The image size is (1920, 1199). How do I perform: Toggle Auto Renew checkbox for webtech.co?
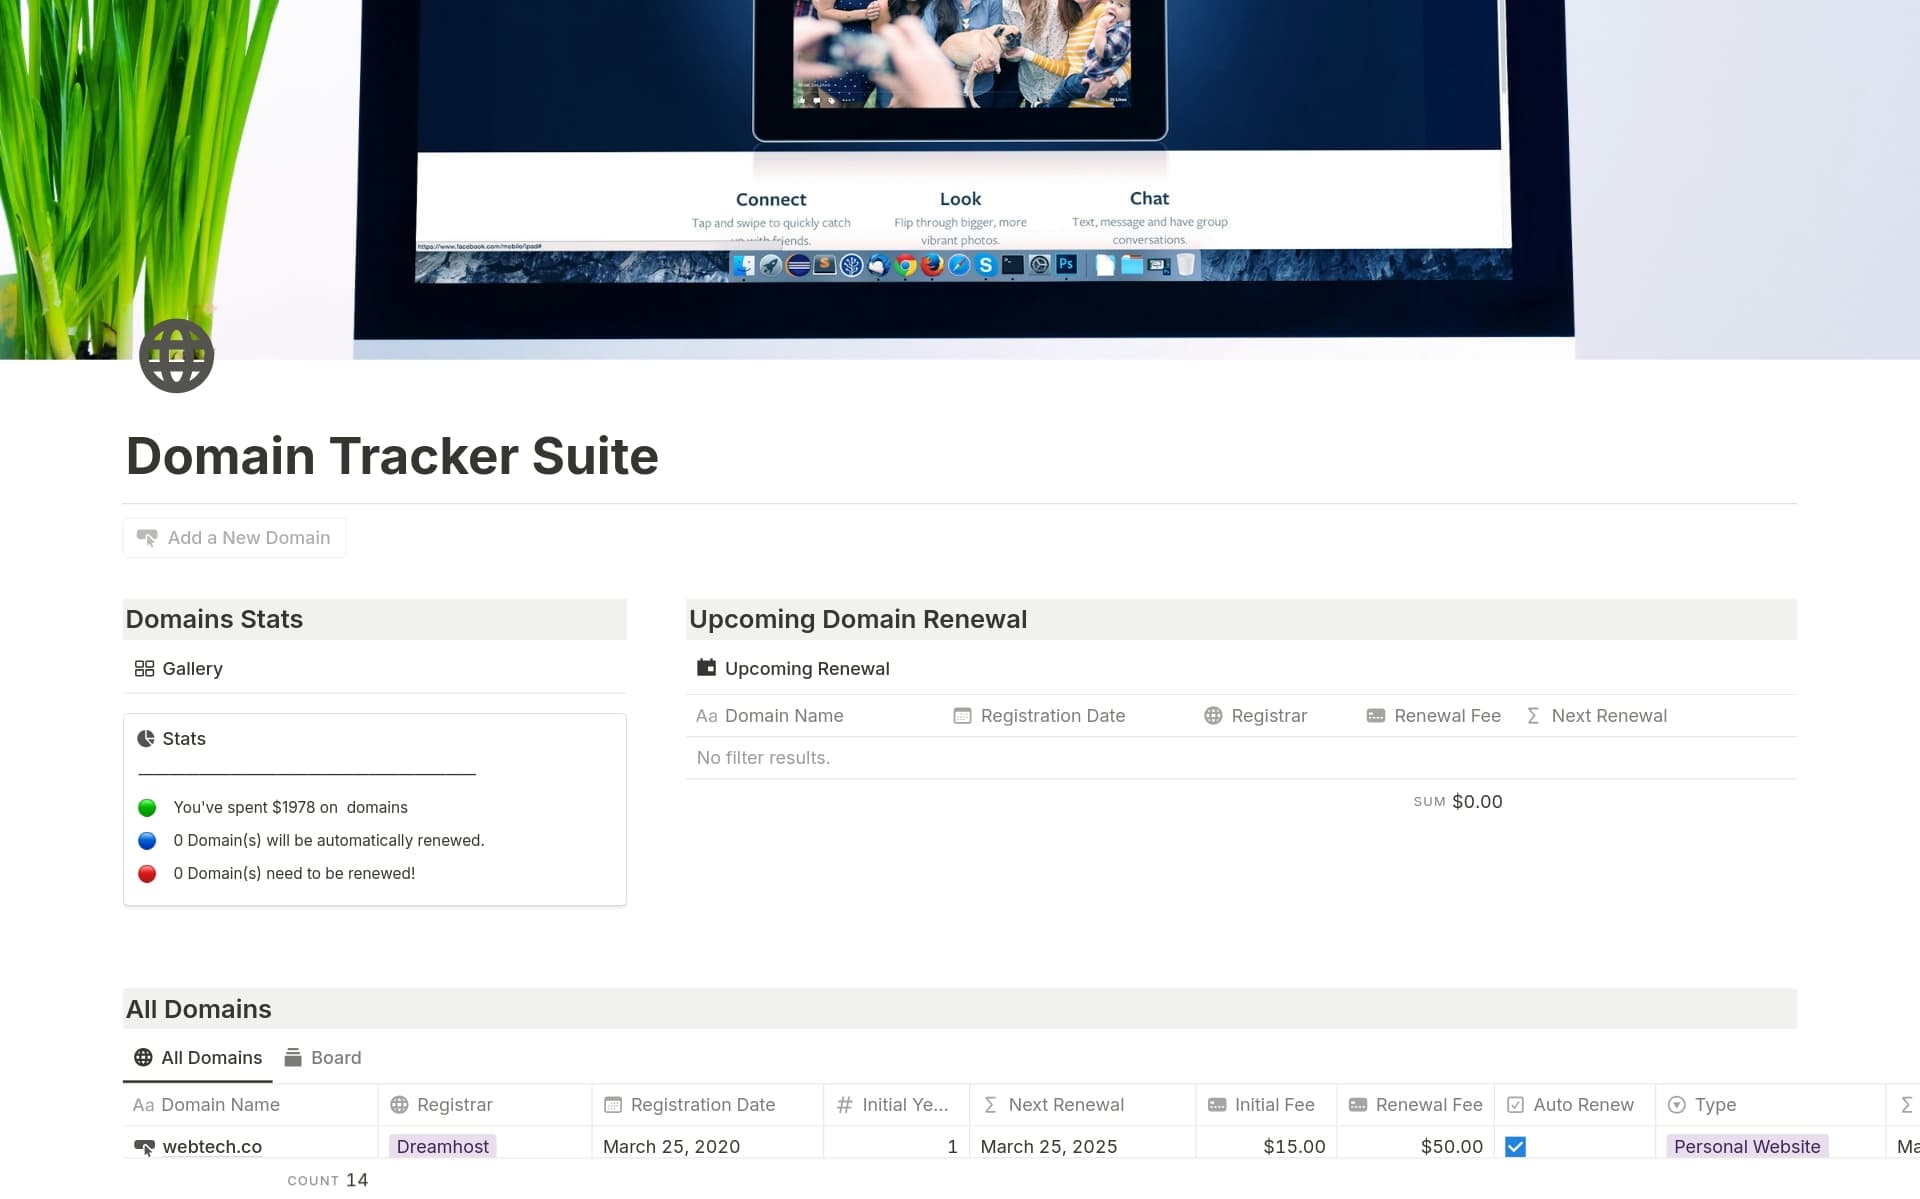coord(1515,1147)
